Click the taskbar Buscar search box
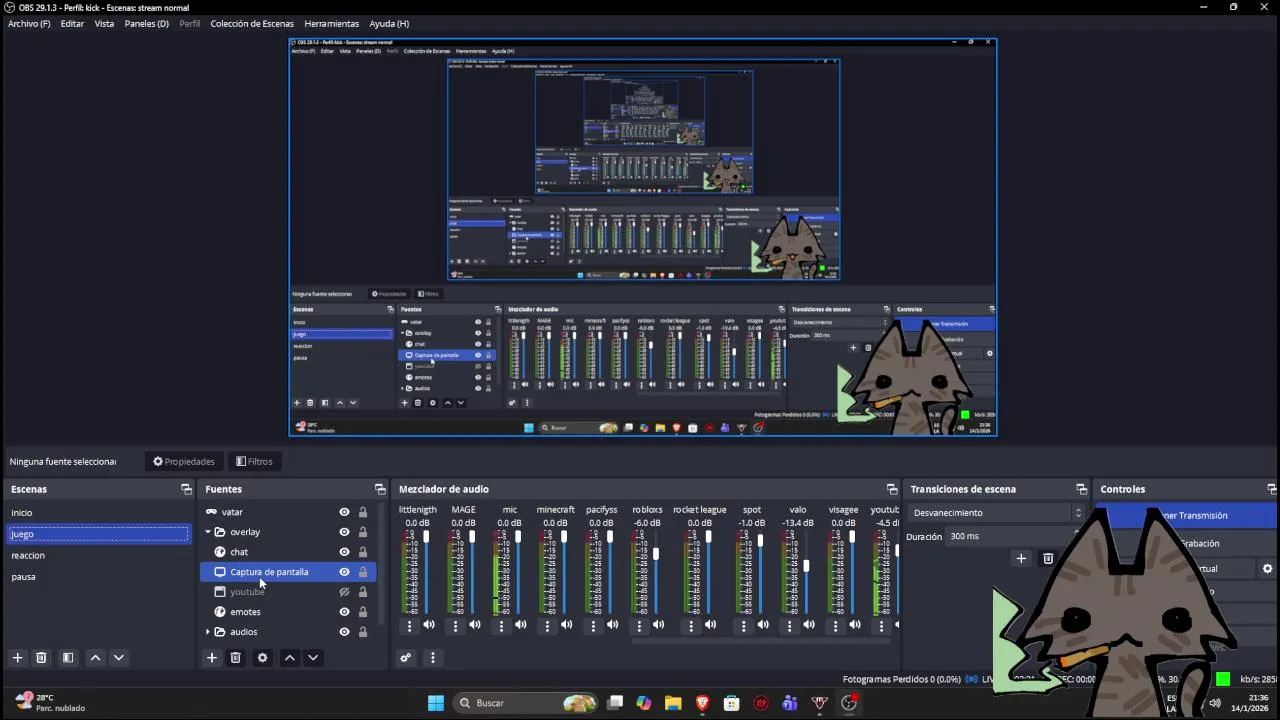The height and width of the screenshot is (720, 1280). tap(527, 703)
